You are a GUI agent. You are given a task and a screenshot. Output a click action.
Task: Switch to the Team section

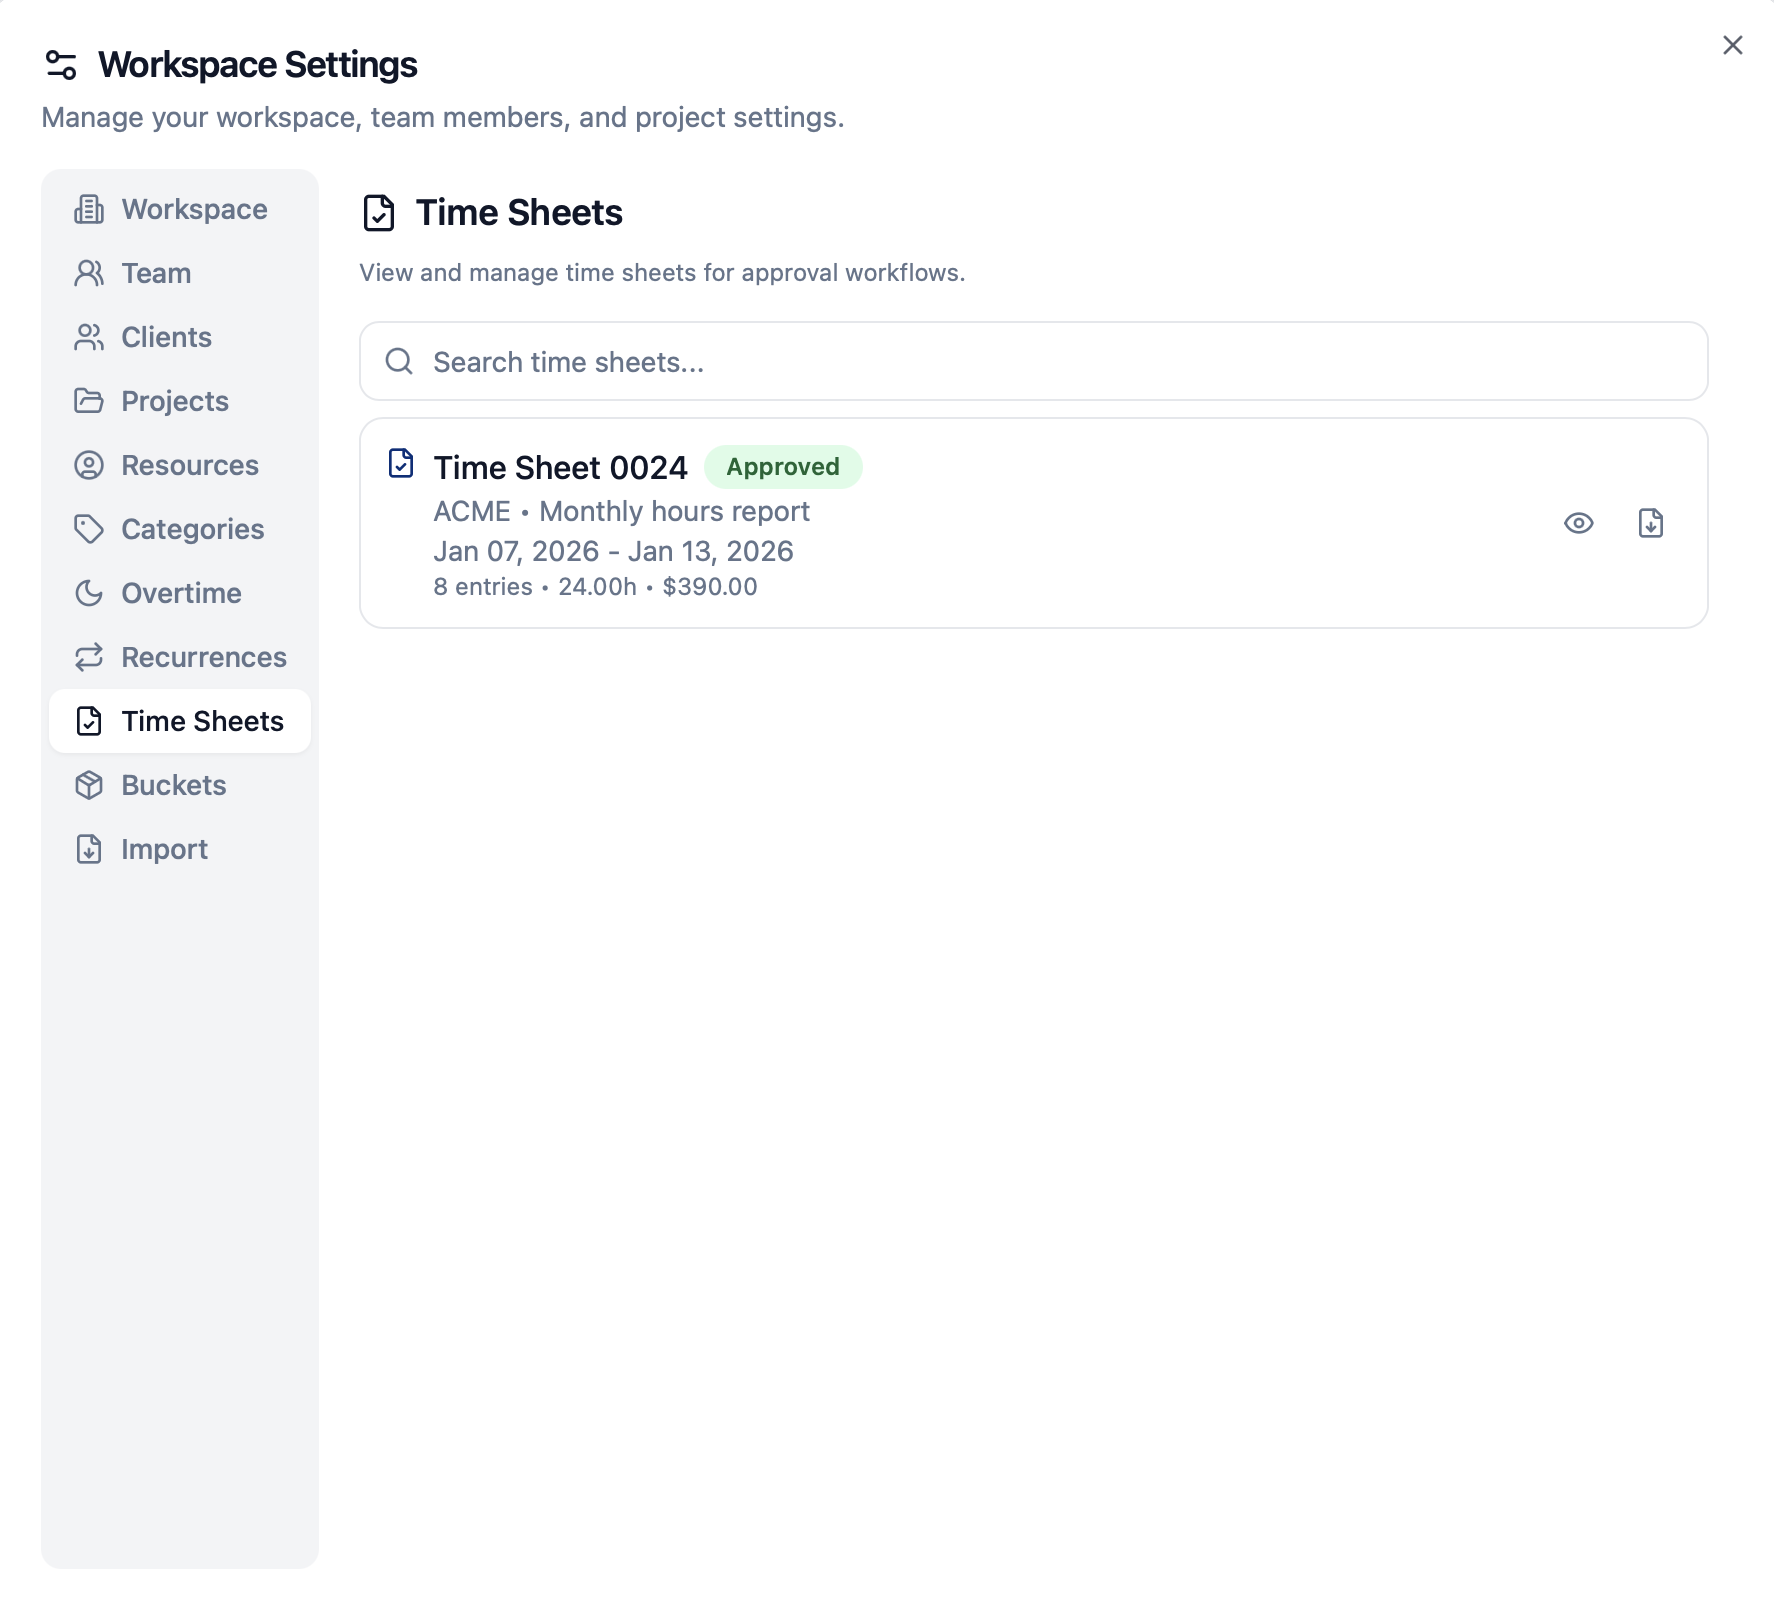click(180, 273)
